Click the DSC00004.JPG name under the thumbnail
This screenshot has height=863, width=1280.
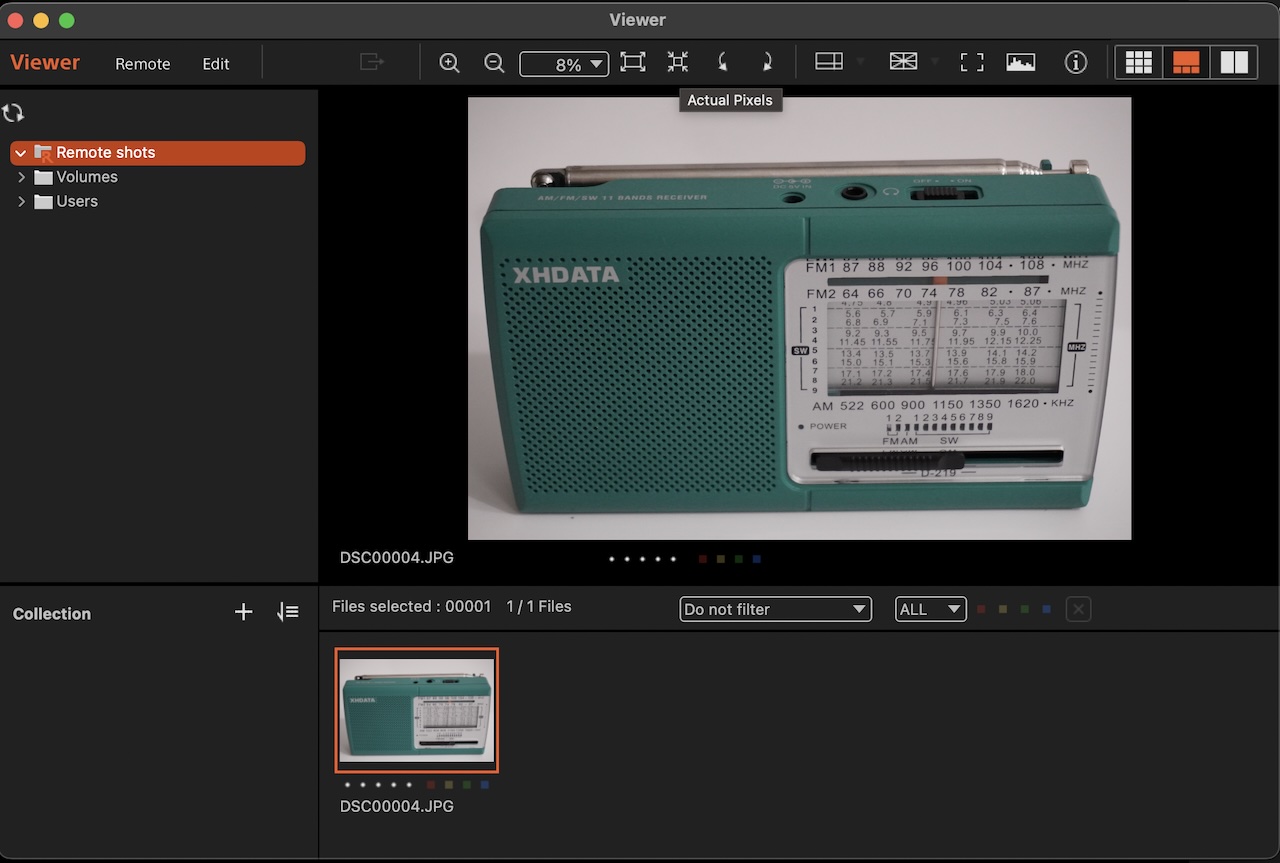pos(397,806)
